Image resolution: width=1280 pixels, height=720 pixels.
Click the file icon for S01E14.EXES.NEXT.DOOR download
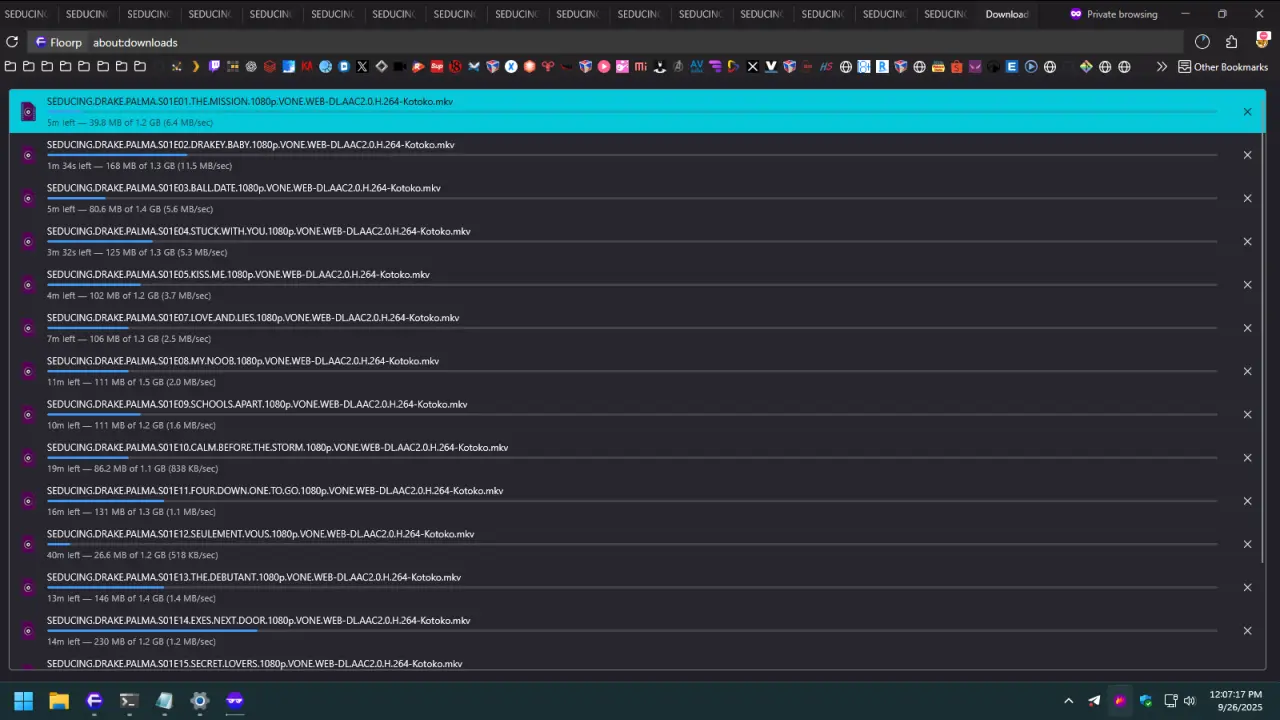(x=28, y=631)
